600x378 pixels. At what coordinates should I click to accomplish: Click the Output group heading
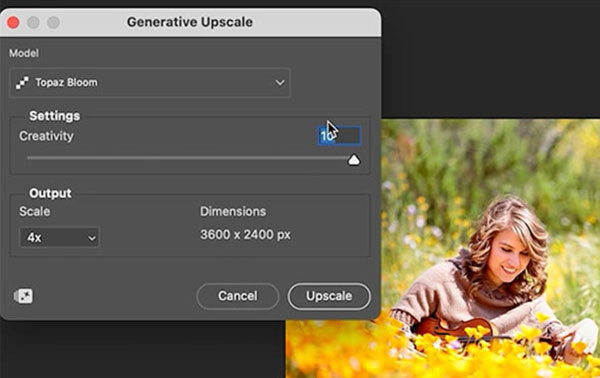coord(50,193)
